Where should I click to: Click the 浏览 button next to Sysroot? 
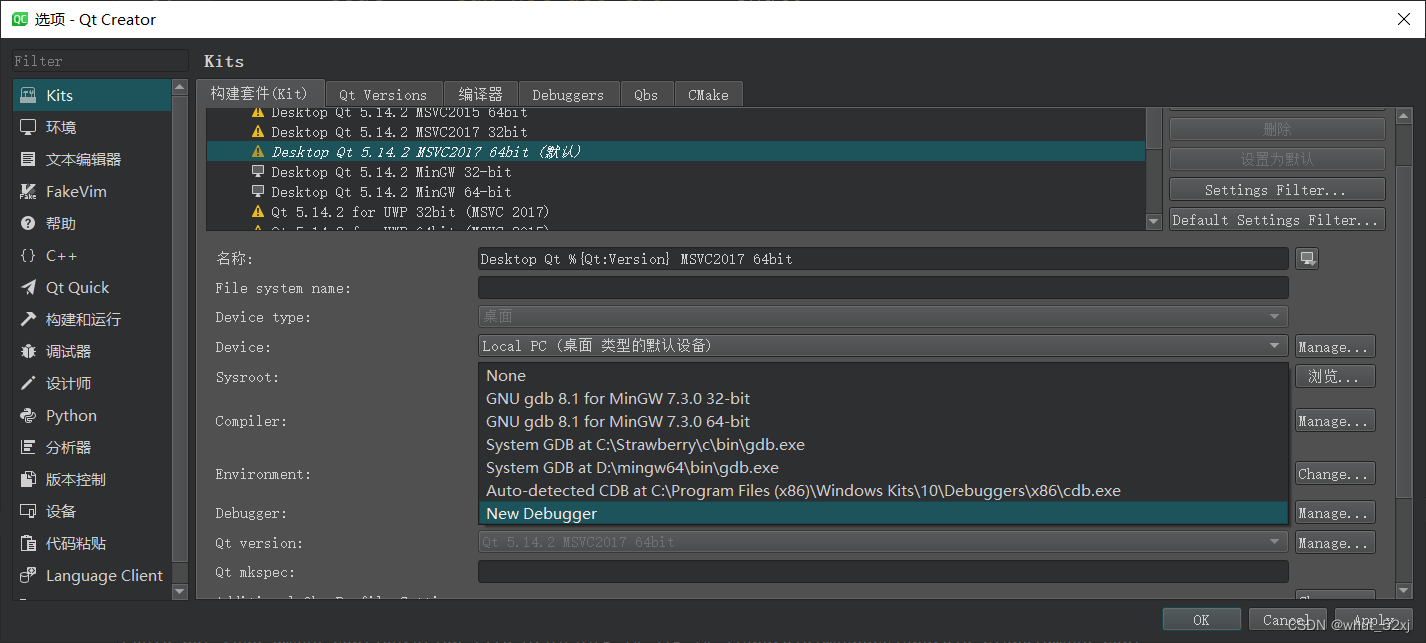(1335, 376)
